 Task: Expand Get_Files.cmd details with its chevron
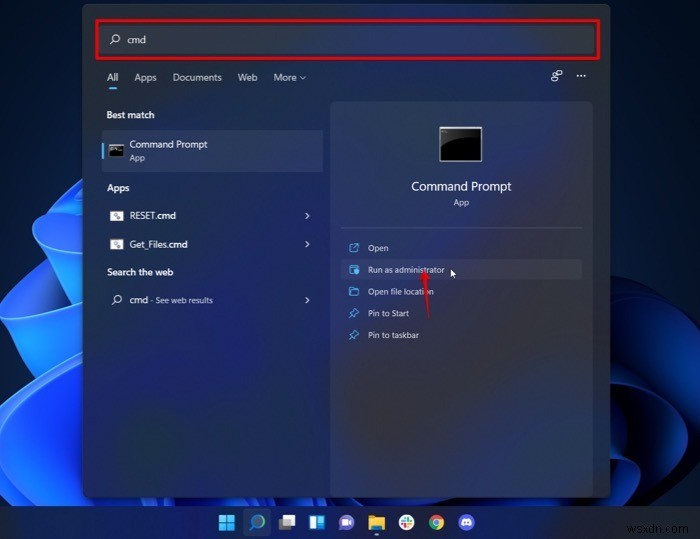(x=307, y=244)
